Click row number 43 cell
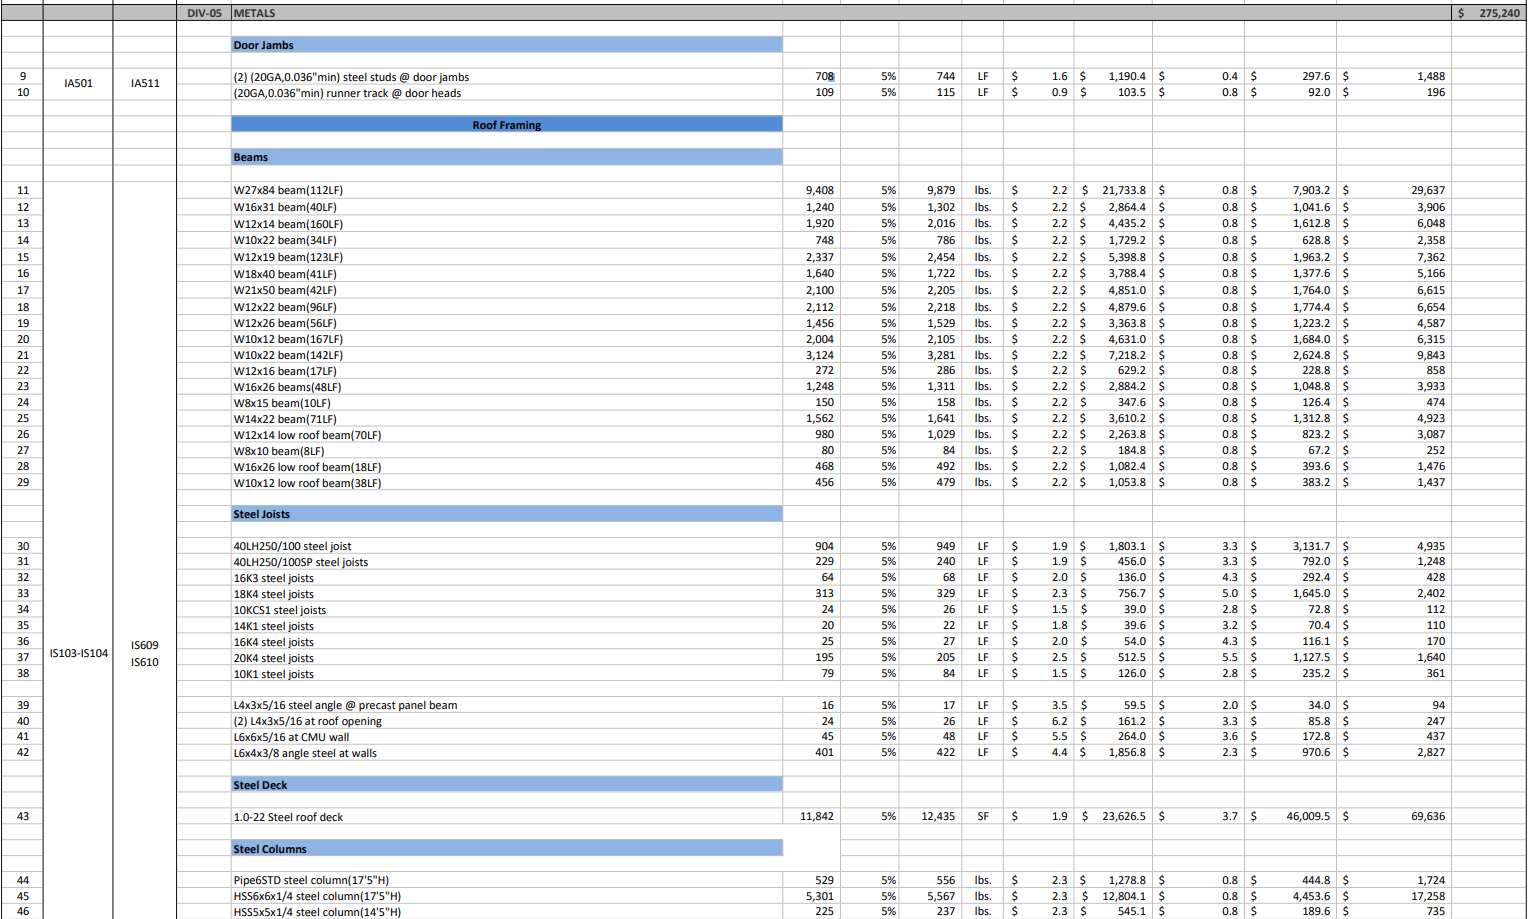Screen dimensions: 1529x919 point(23,816)
